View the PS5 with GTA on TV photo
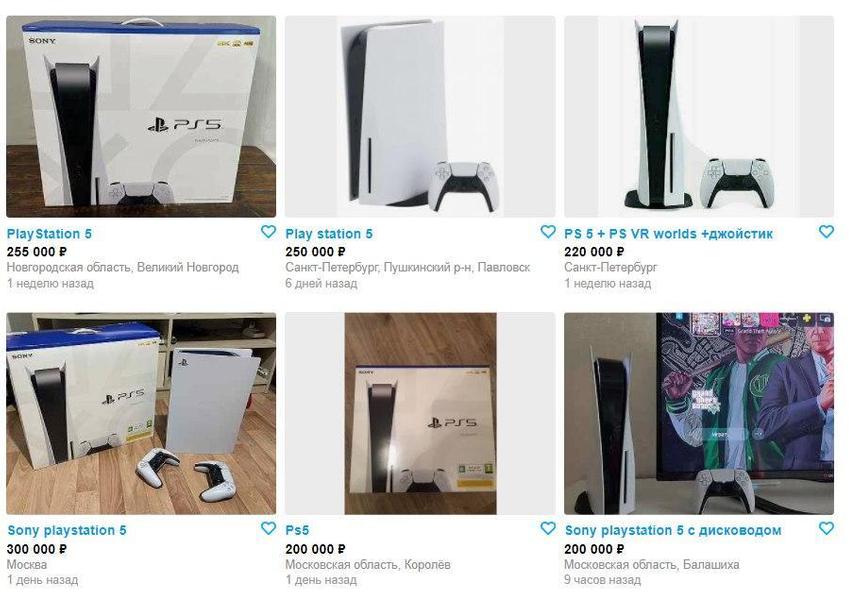The image size is (861, 603). (x=699, y=414)
